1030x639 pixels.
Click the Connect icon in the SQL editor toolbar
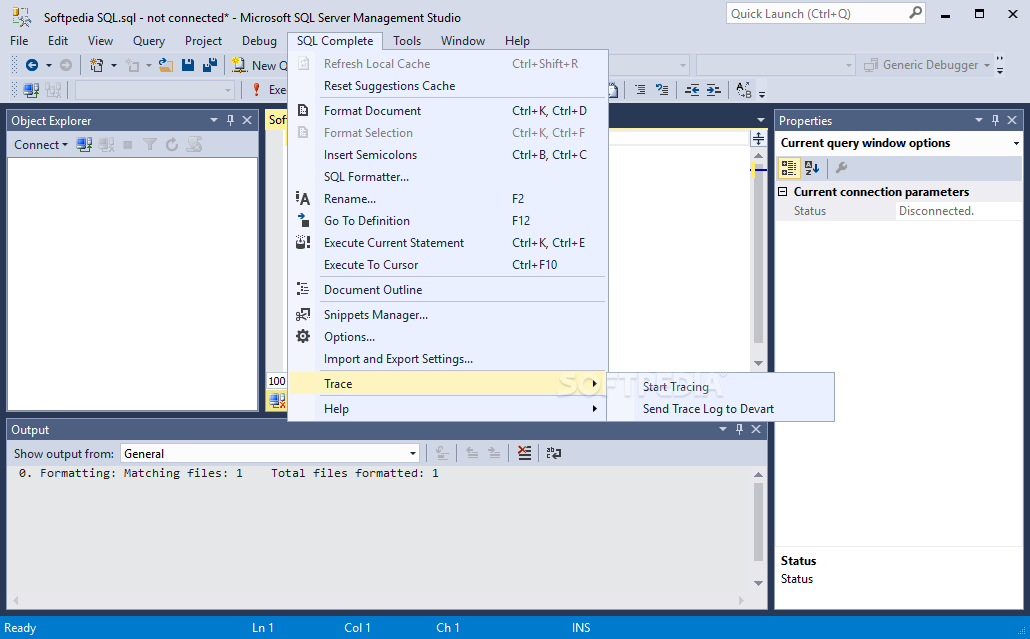click(31, 90)
